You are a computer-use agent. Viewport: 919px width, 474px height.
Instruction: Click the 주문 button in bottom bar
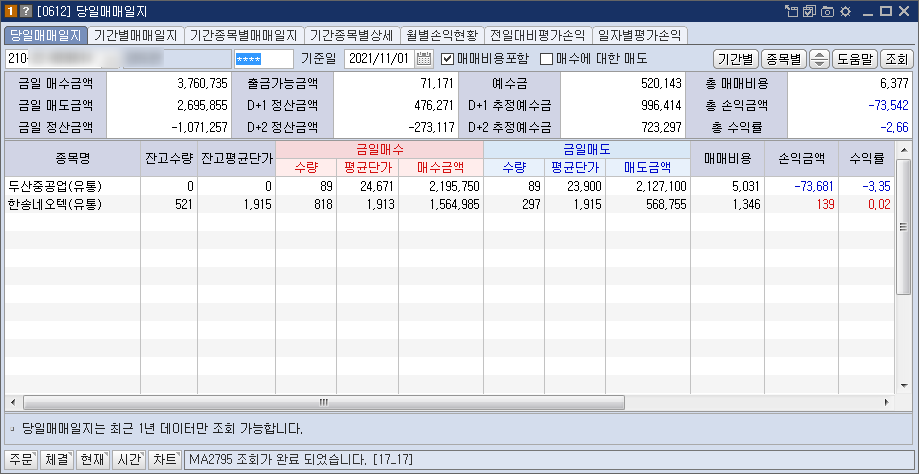[x=21, y=460]
